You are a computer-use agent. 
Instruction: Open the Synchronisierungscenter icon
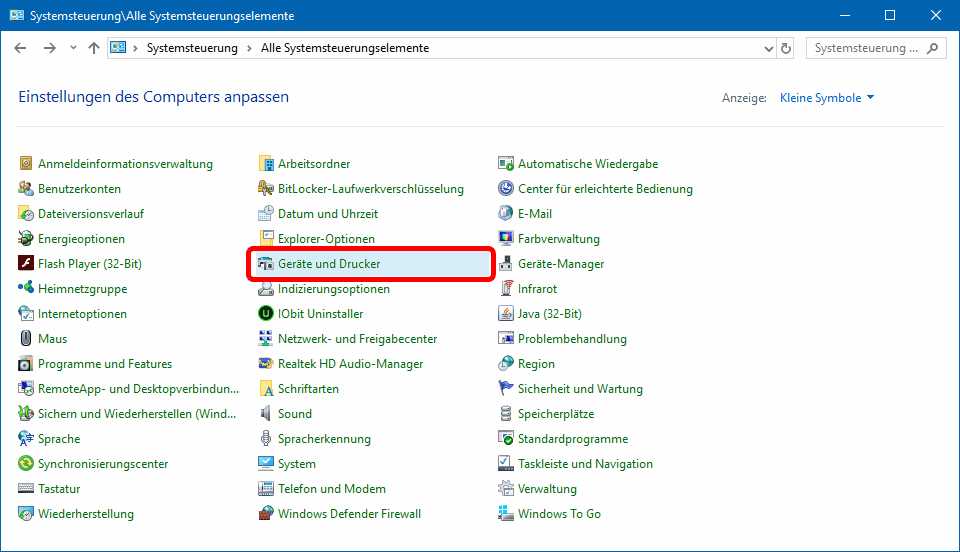pos(27,464)
